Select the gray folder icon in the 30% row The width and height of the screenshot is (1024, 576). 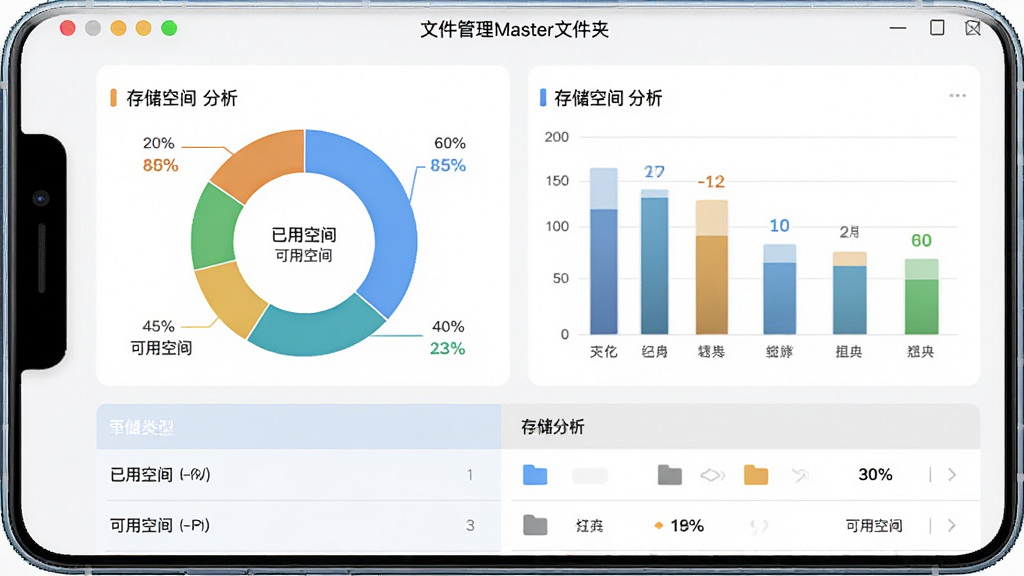click(x=669, y=475)
